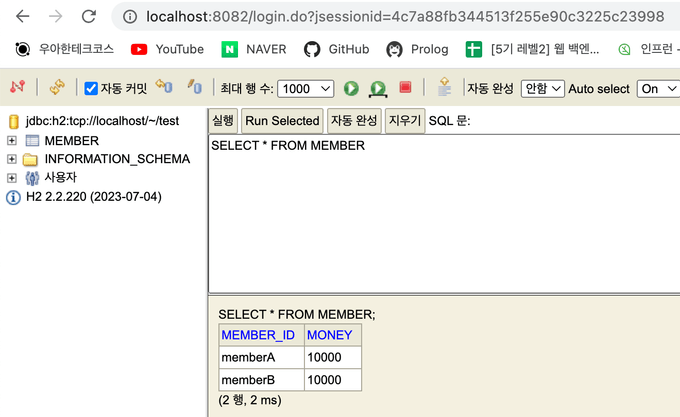Viewport: 680px width, 417px height.
Task: Expand the MEMBER table tree node
Action: click(12, 140)
